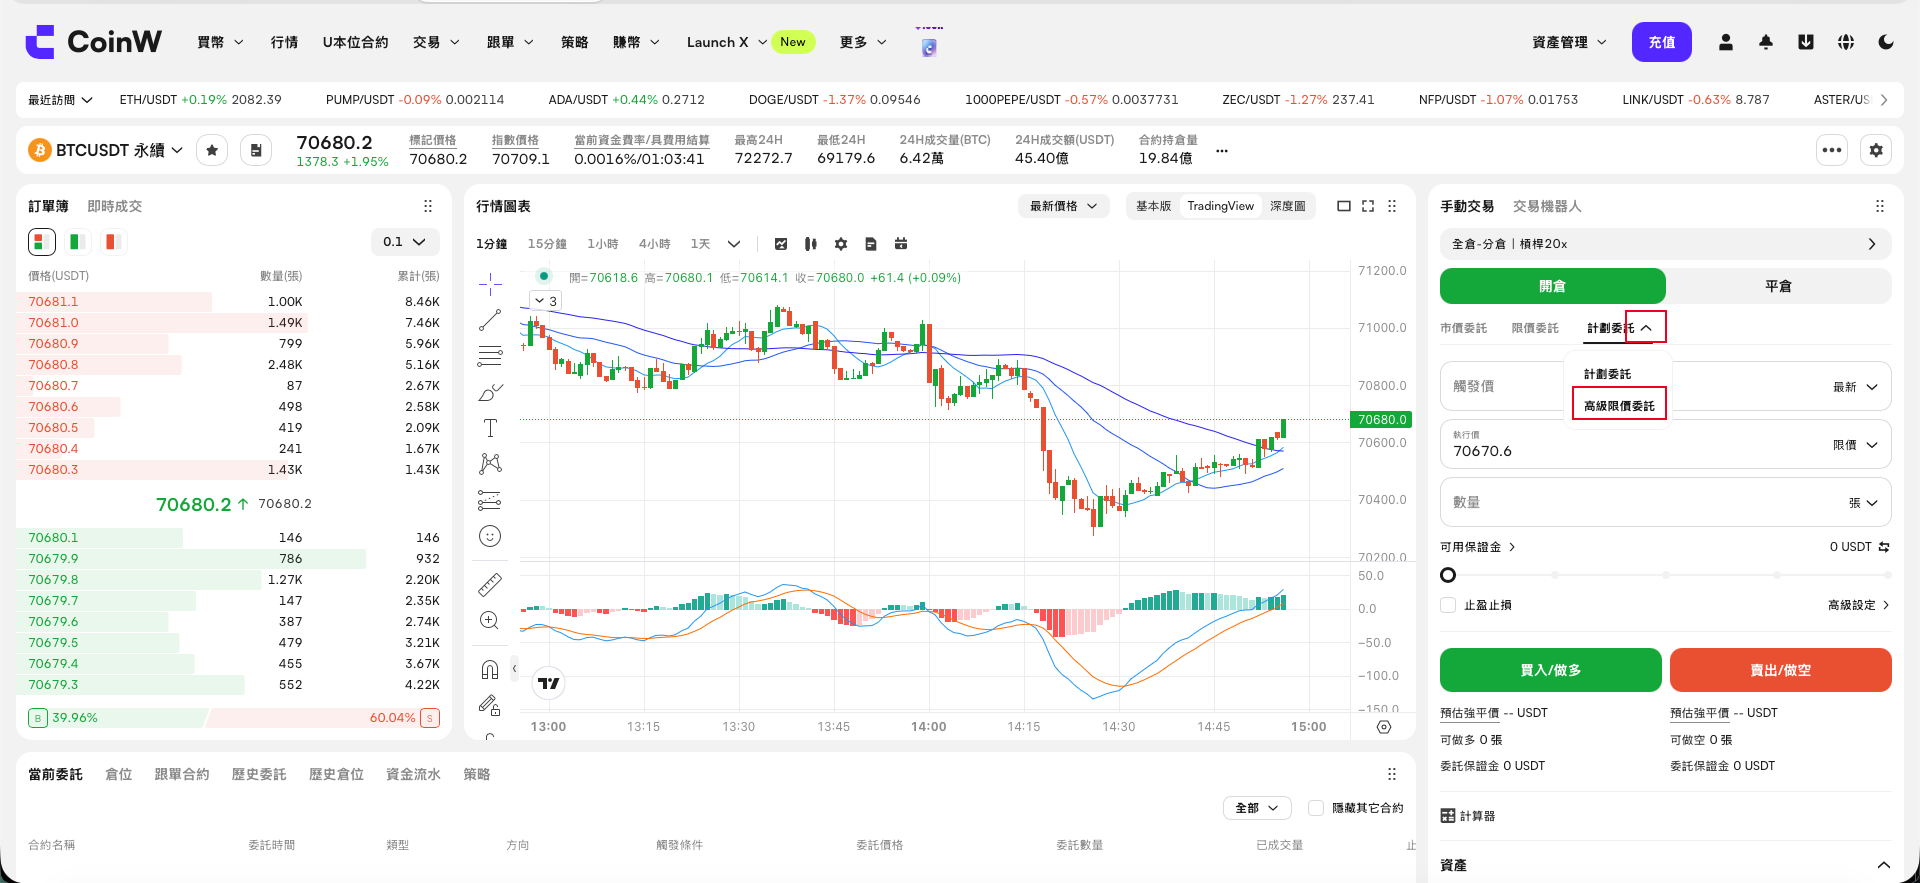
Task: Show both bids and asks order book view
Action: [41, 241]
